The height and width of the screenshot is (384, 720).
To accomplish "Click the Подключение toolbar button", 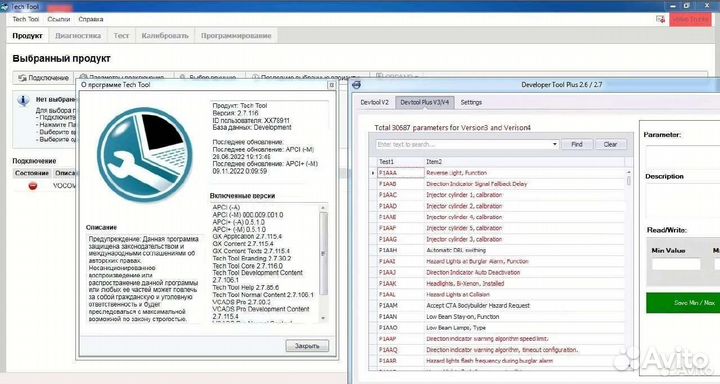I will pyautogui.click(x=44, y=78).
